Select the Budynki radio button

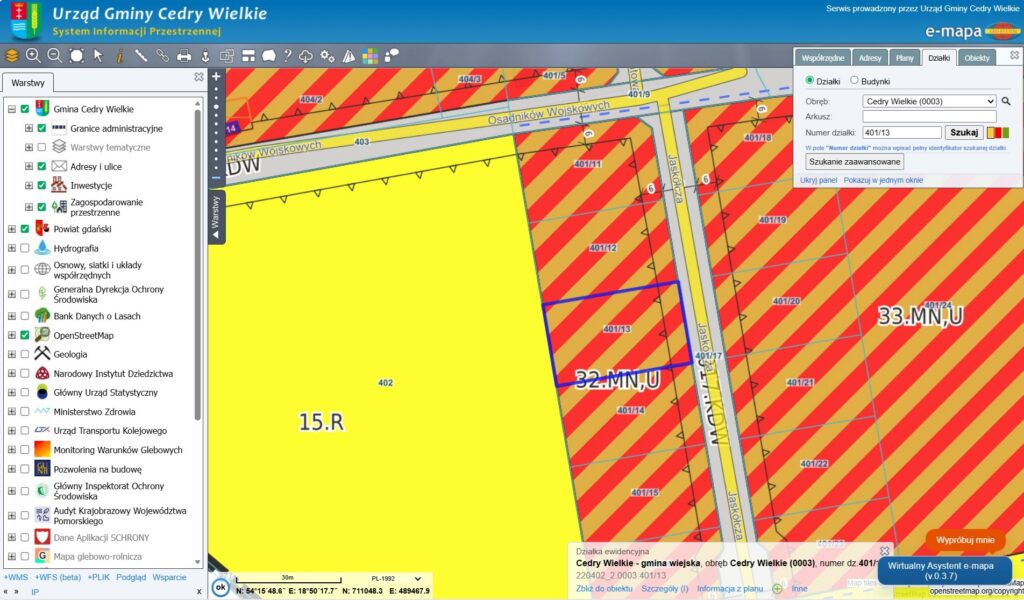(854, 79)
